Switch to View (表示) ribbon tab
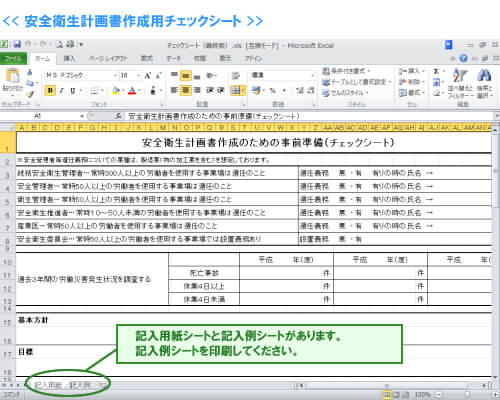Image resolution: width=500 pixels, height=400 pixels. (226, 58)
